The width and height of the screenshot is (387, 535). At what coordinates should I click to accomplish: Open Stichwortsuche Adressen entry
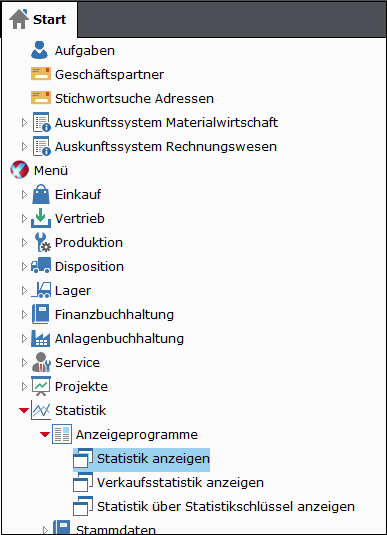tap(134, 98)
